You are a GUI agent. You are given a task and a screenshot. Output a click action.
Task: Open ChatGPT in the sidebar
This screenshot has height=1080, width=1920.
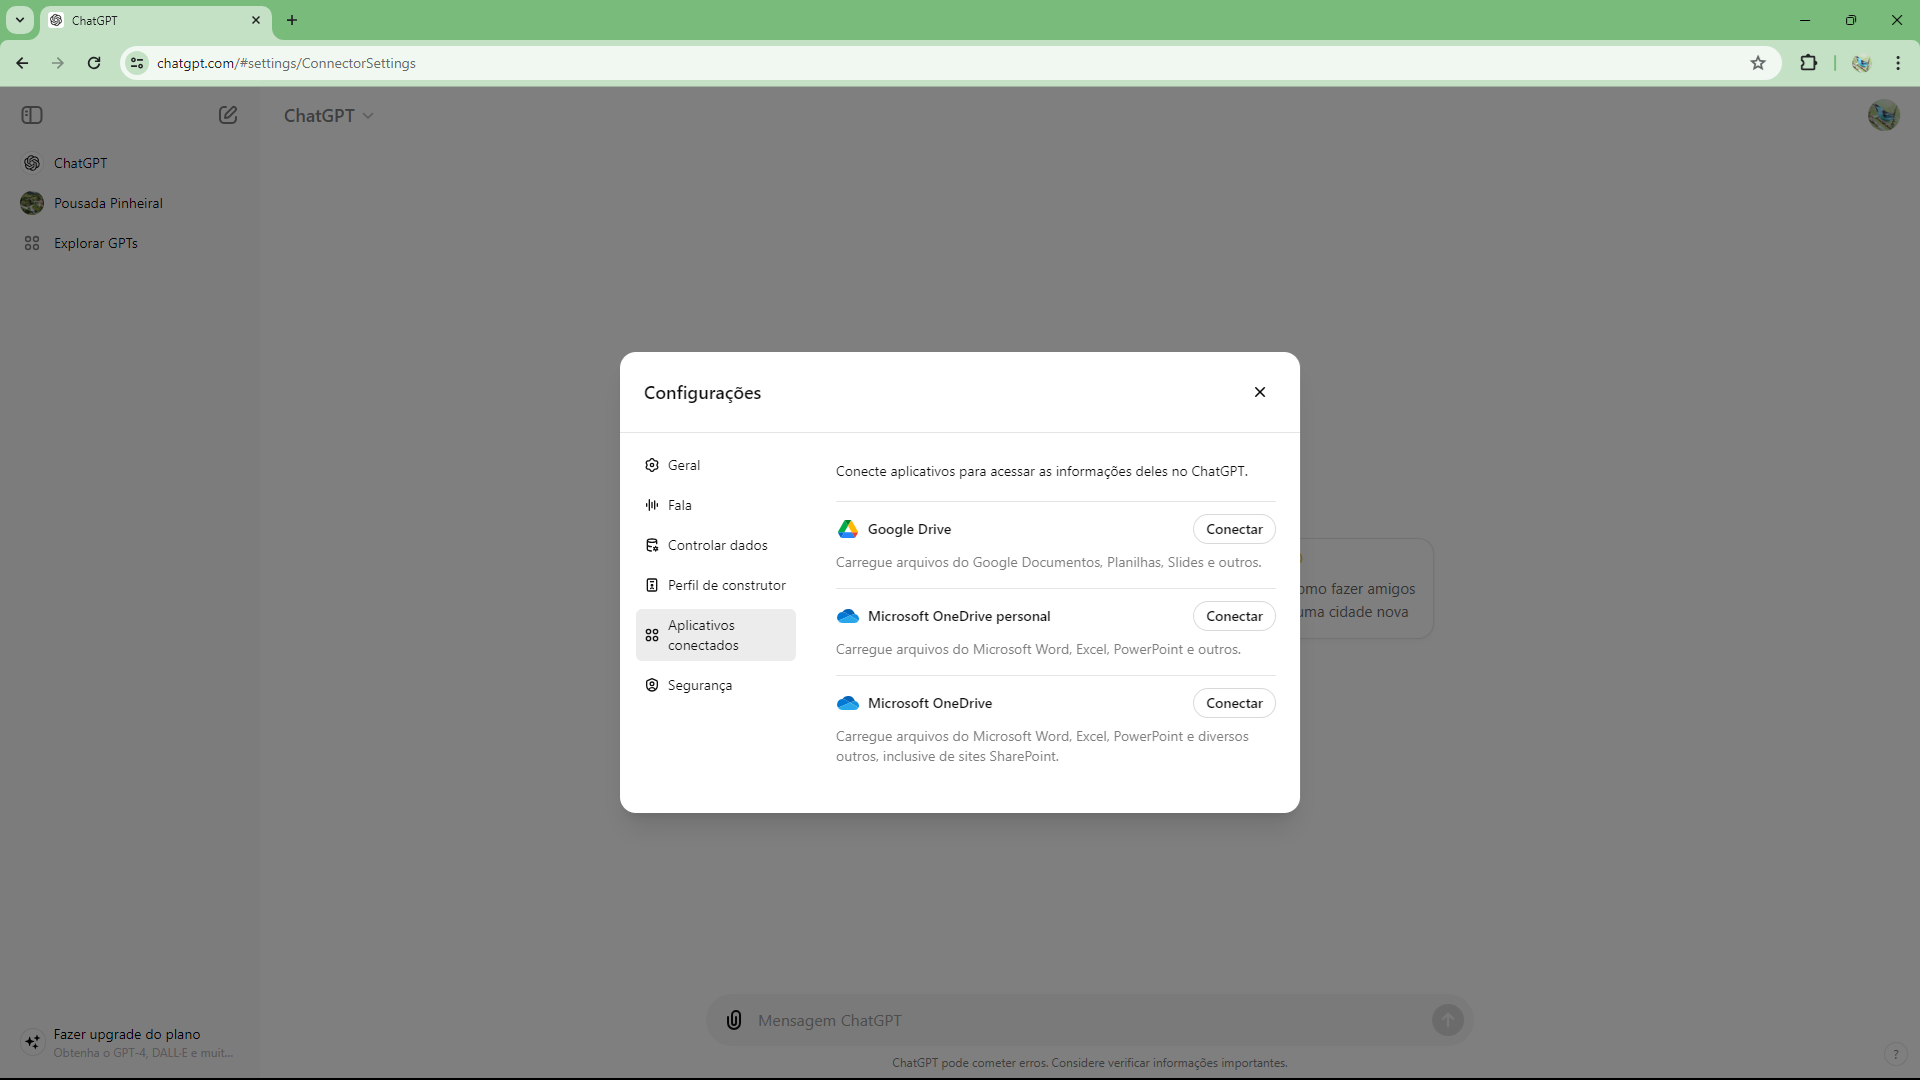(128, 163)
